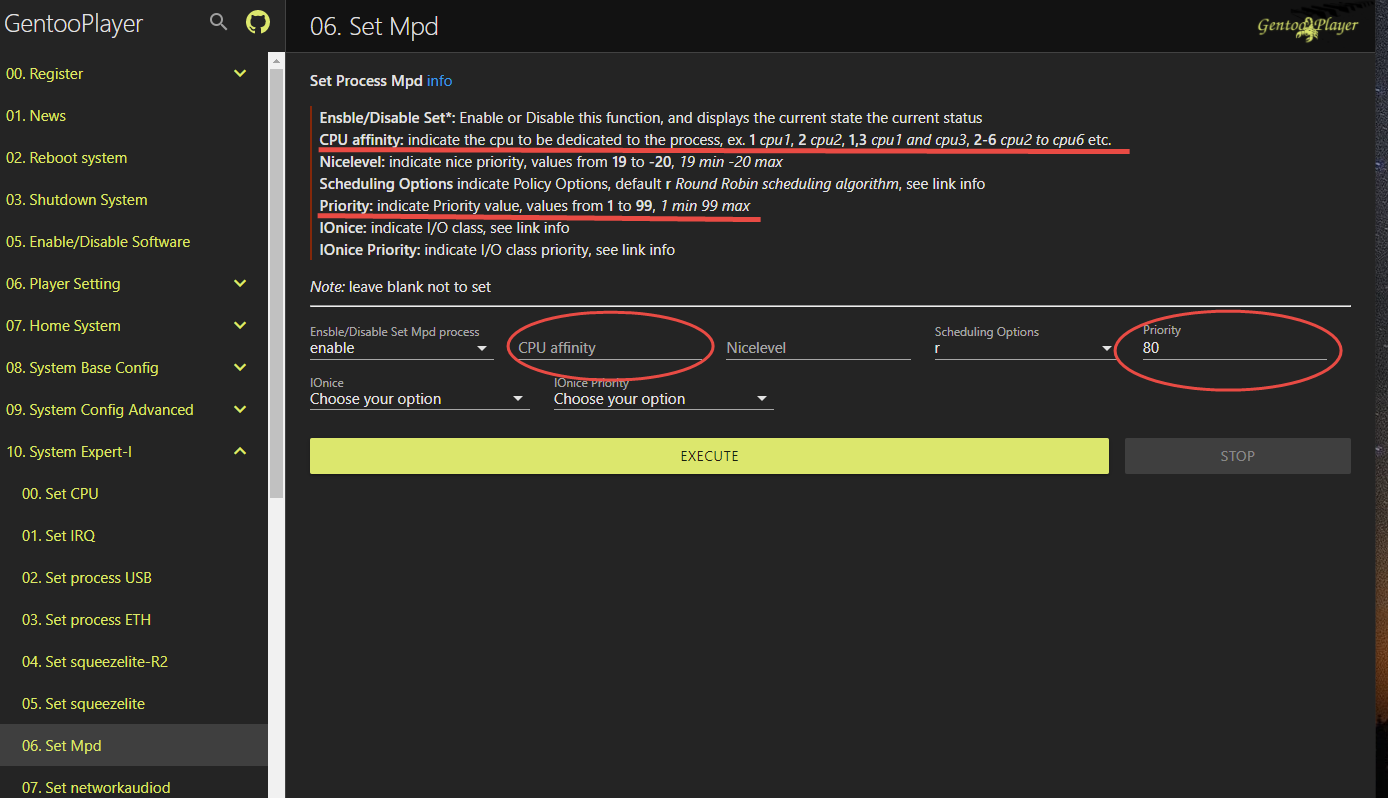Open the blue info link
The width and height of the screenshot is (1388, 798).
(439, 81)
